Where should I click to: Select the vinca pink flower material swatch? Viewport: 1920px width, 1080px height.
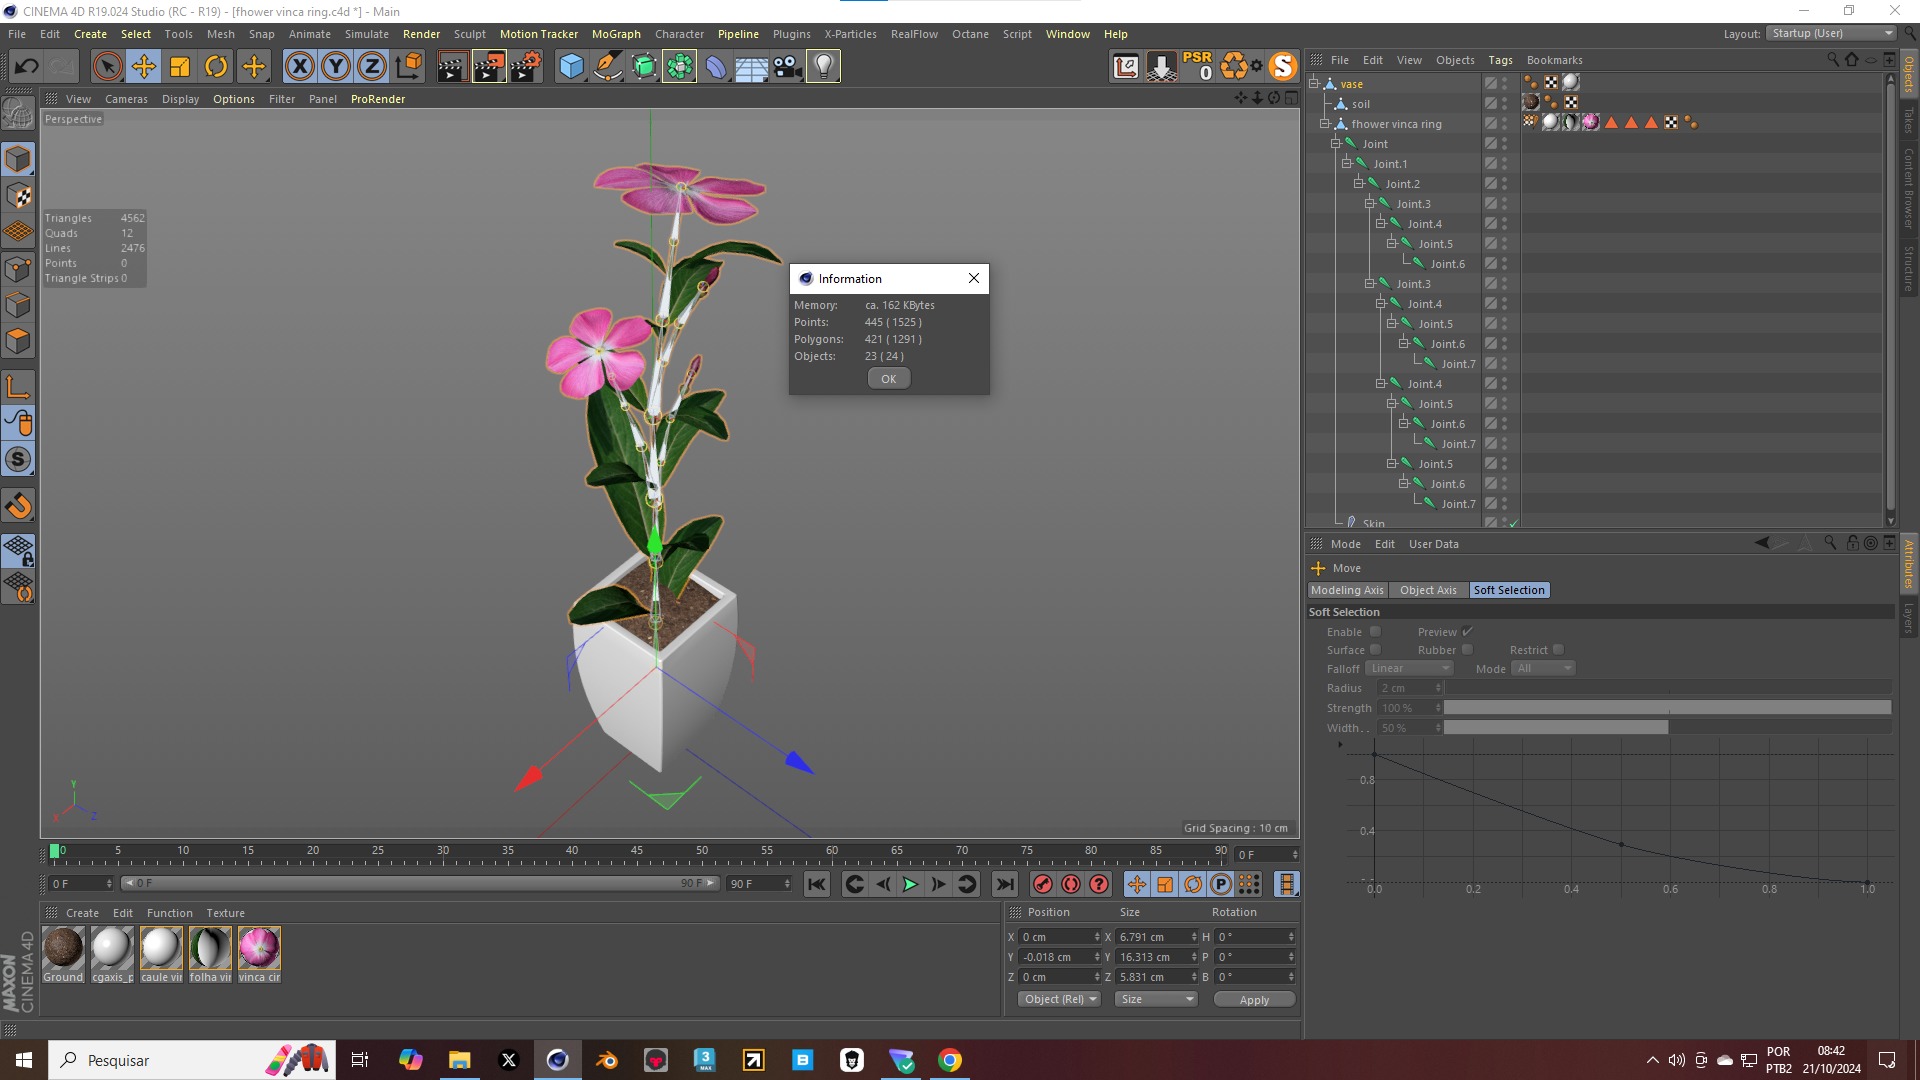(x=259, y=948)
